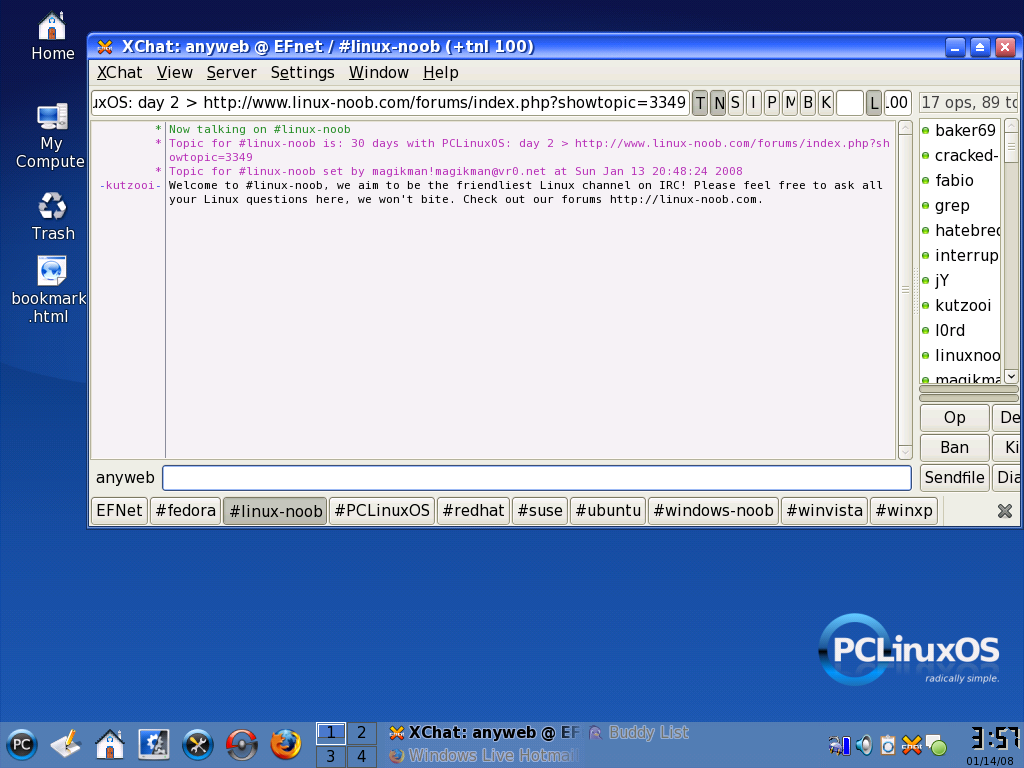Open the Klipper clipboard tray icon
The image size is (1024, 768).
tap(888, 744)
